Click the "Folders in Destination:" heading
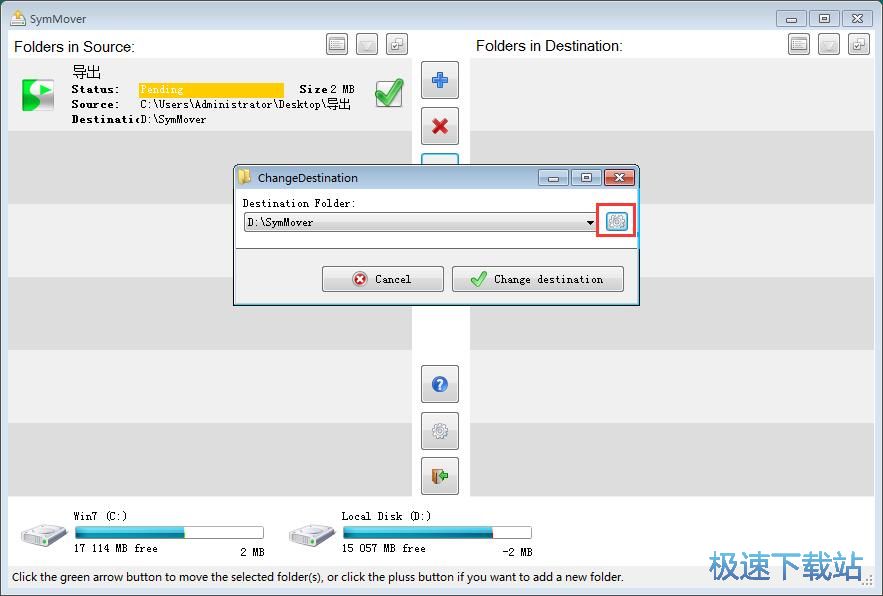This screenshot has height=596, width=883. (549, 46)
